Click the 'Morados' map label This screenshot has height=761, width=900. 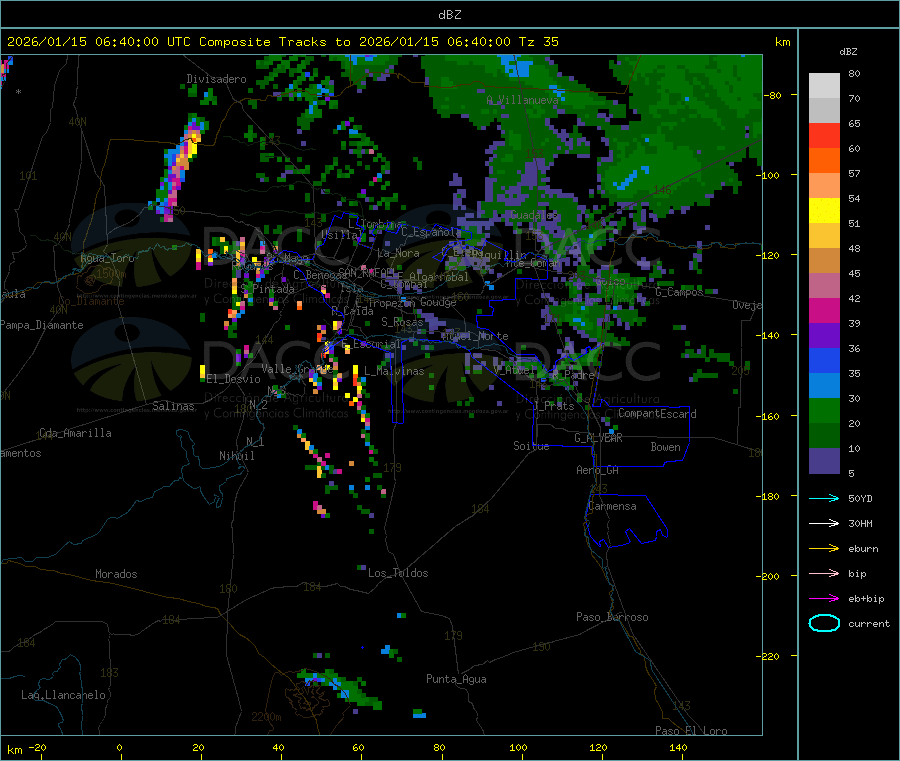coord(116,574)
